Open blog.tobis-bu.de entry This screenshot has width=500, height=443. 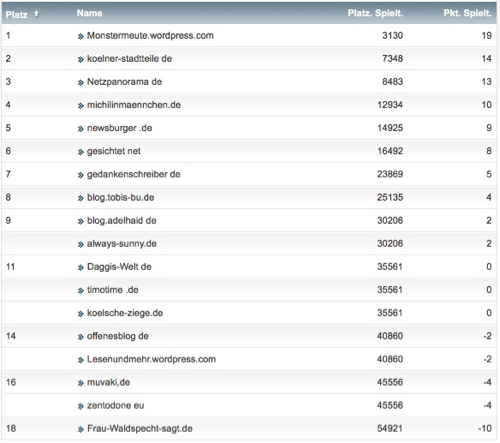pyautogui.click(x=120, y=197)
